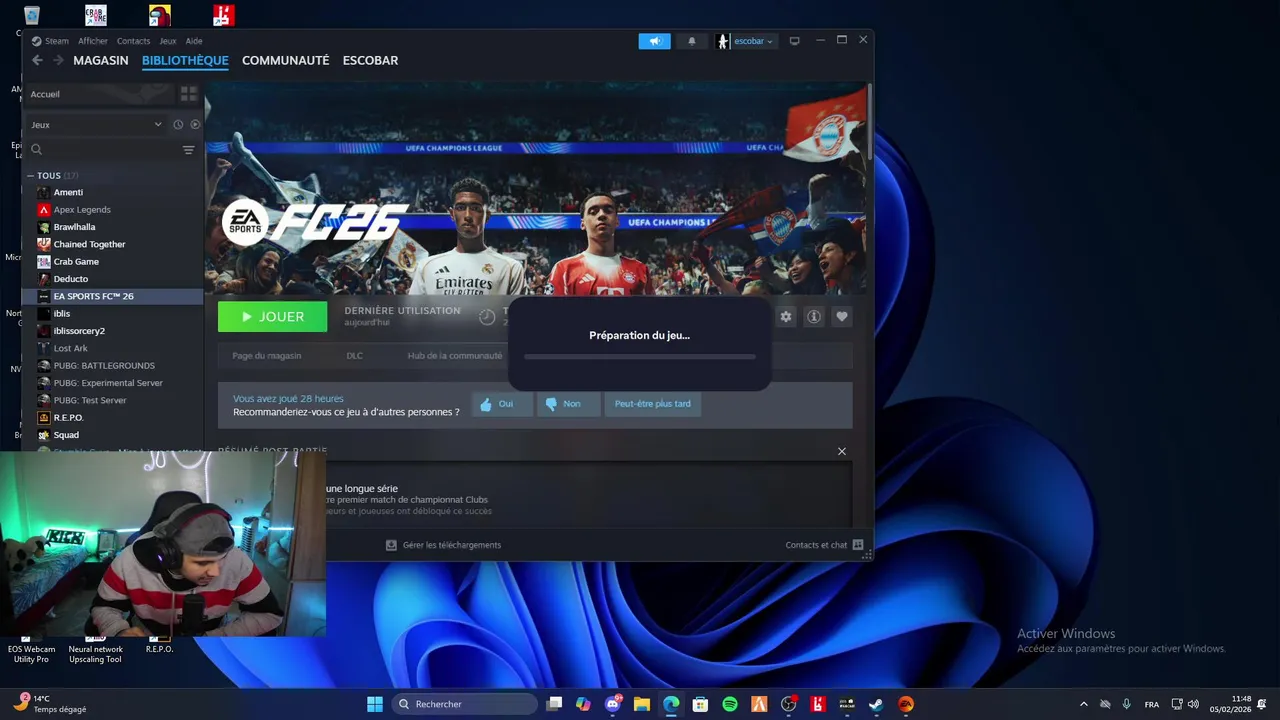Go to the MAGASIN tab

[x=100, y=60]
